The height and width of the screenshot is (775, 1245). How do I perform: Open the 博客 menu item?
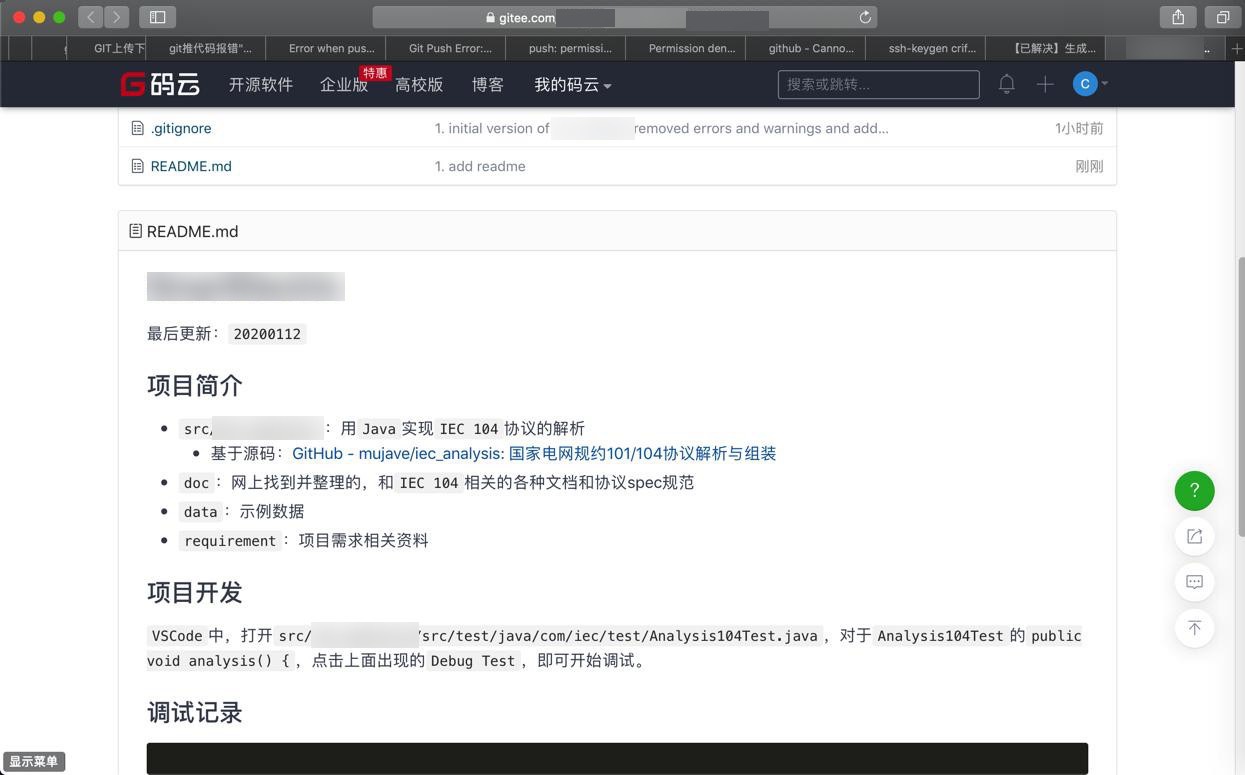click(488, 85)
